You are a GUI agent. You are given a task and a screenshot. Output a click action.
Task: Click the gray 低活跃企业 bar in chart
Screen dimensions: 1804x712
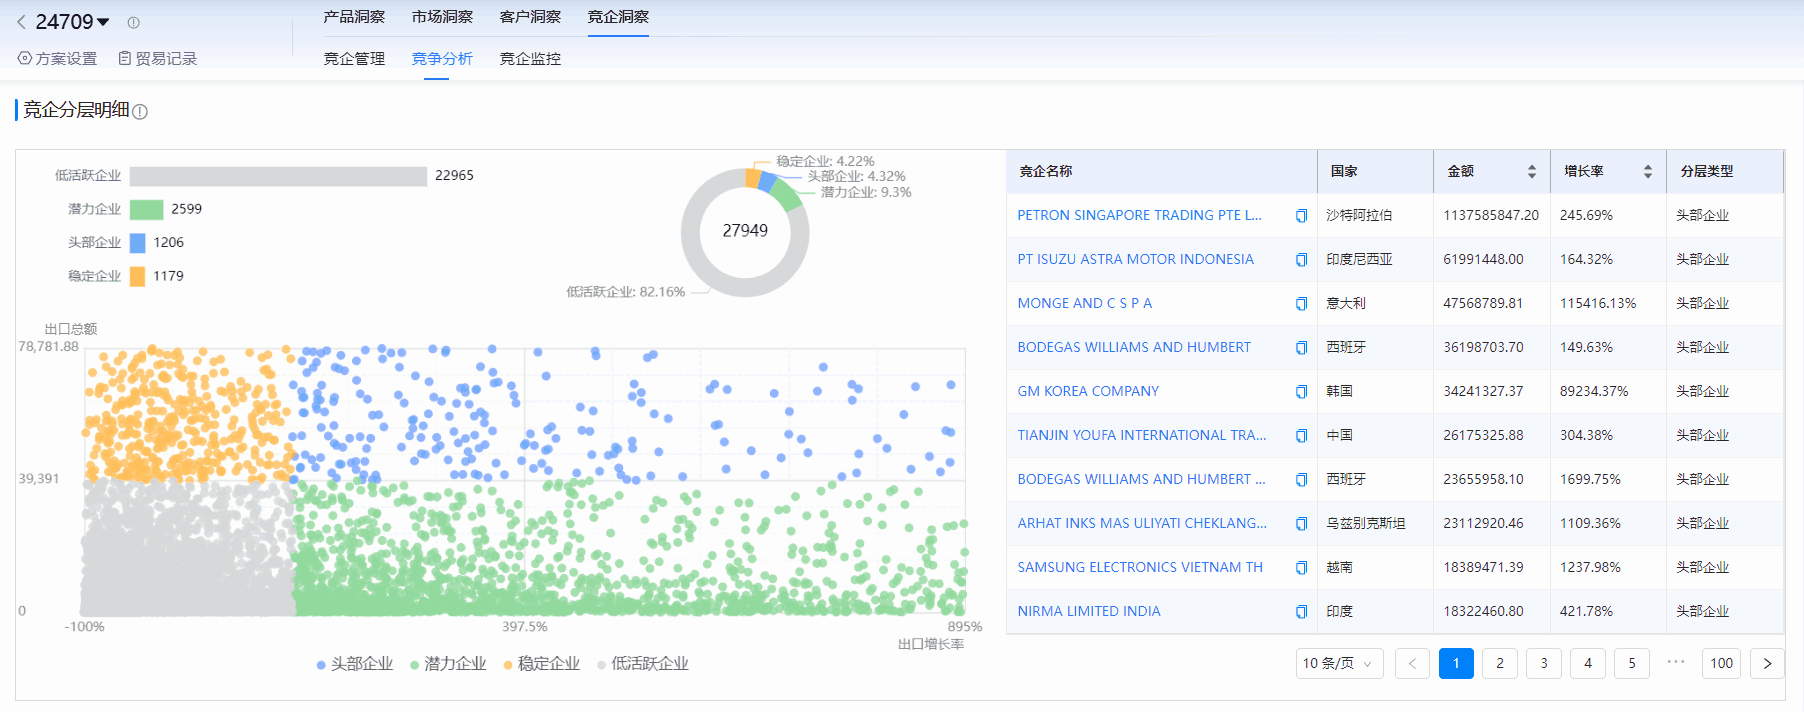point(278,176)
